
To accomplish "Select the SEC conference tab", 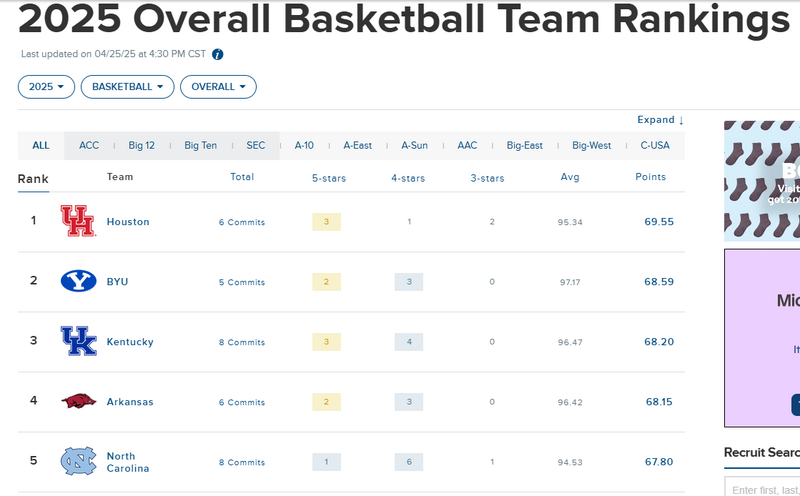I will [256, 145].
